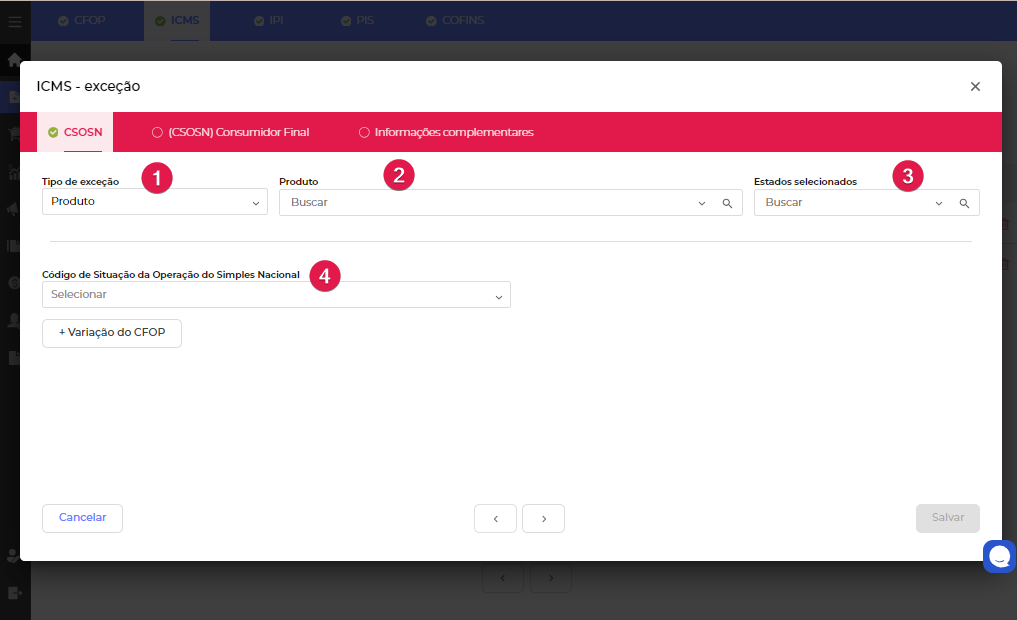Select (CSOSN) Consumidor Final step
Screen dimensions: 1017x620
(x=230, y=132)
